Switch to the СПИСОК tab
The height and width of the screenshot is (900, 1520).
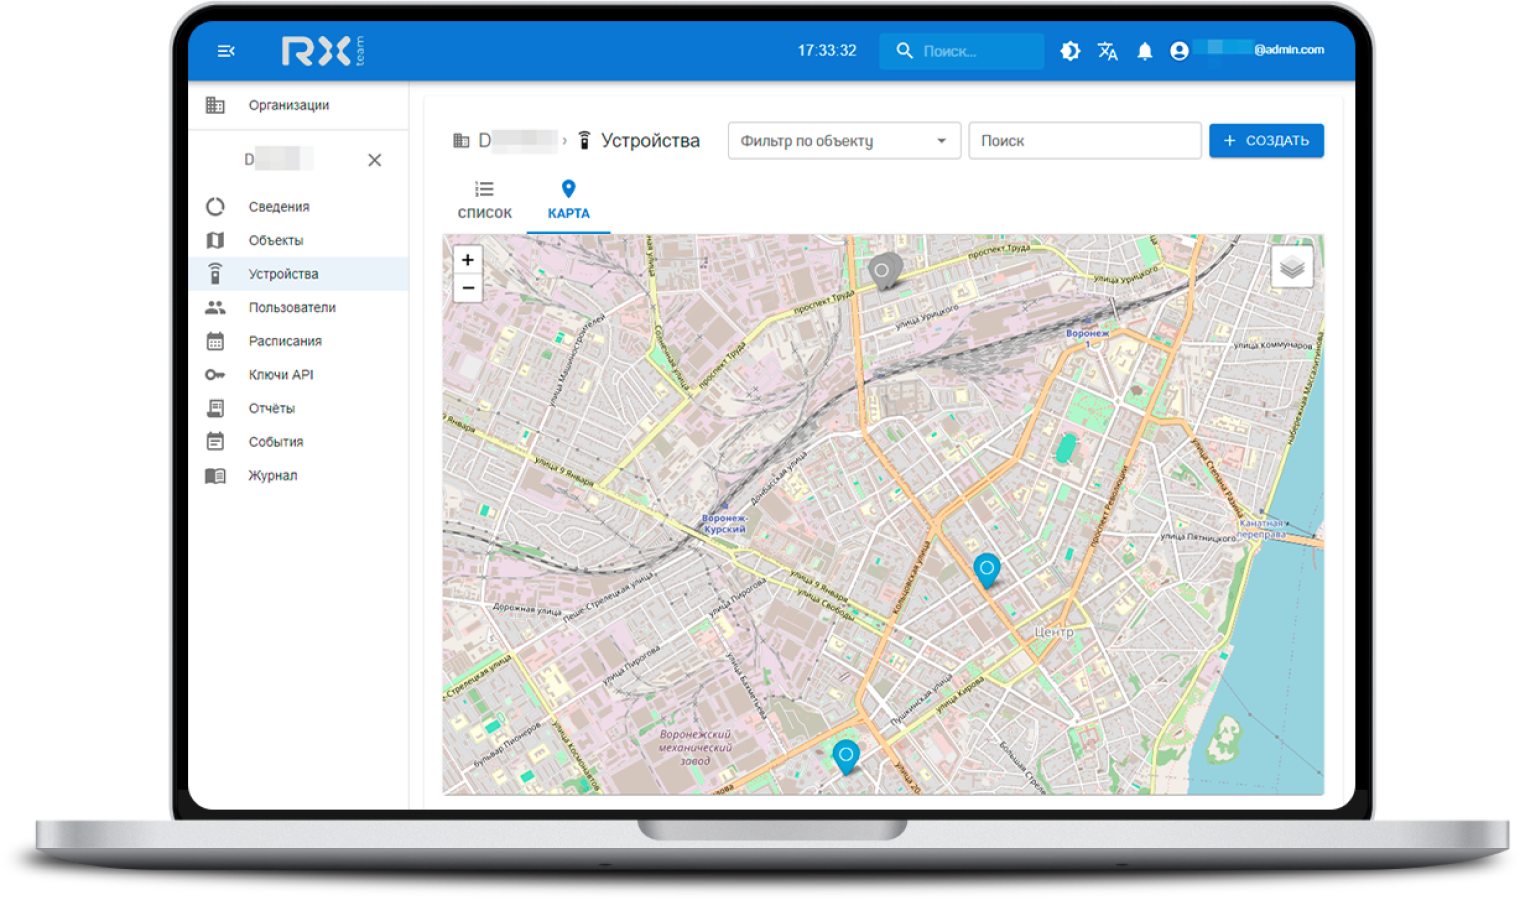coord(485,201)
